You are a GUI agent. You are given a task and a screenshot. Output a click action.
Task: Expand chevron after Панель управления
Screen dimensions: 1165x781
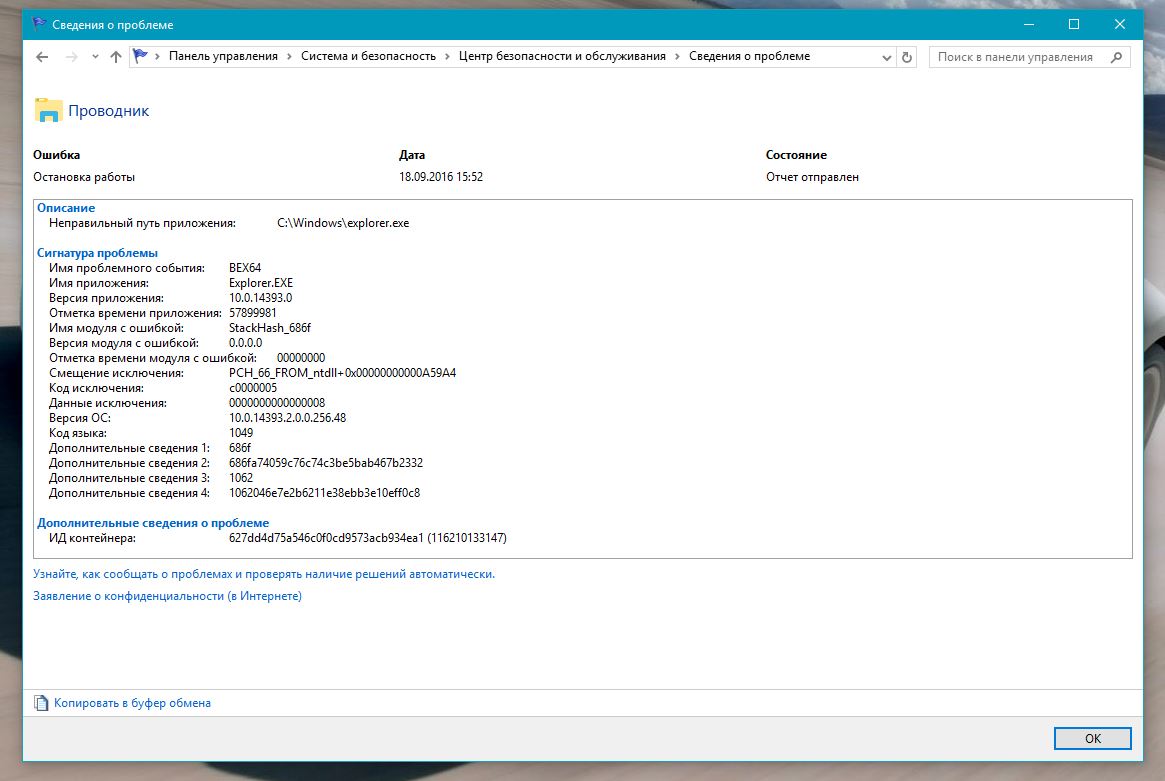[x=290, y=56]
